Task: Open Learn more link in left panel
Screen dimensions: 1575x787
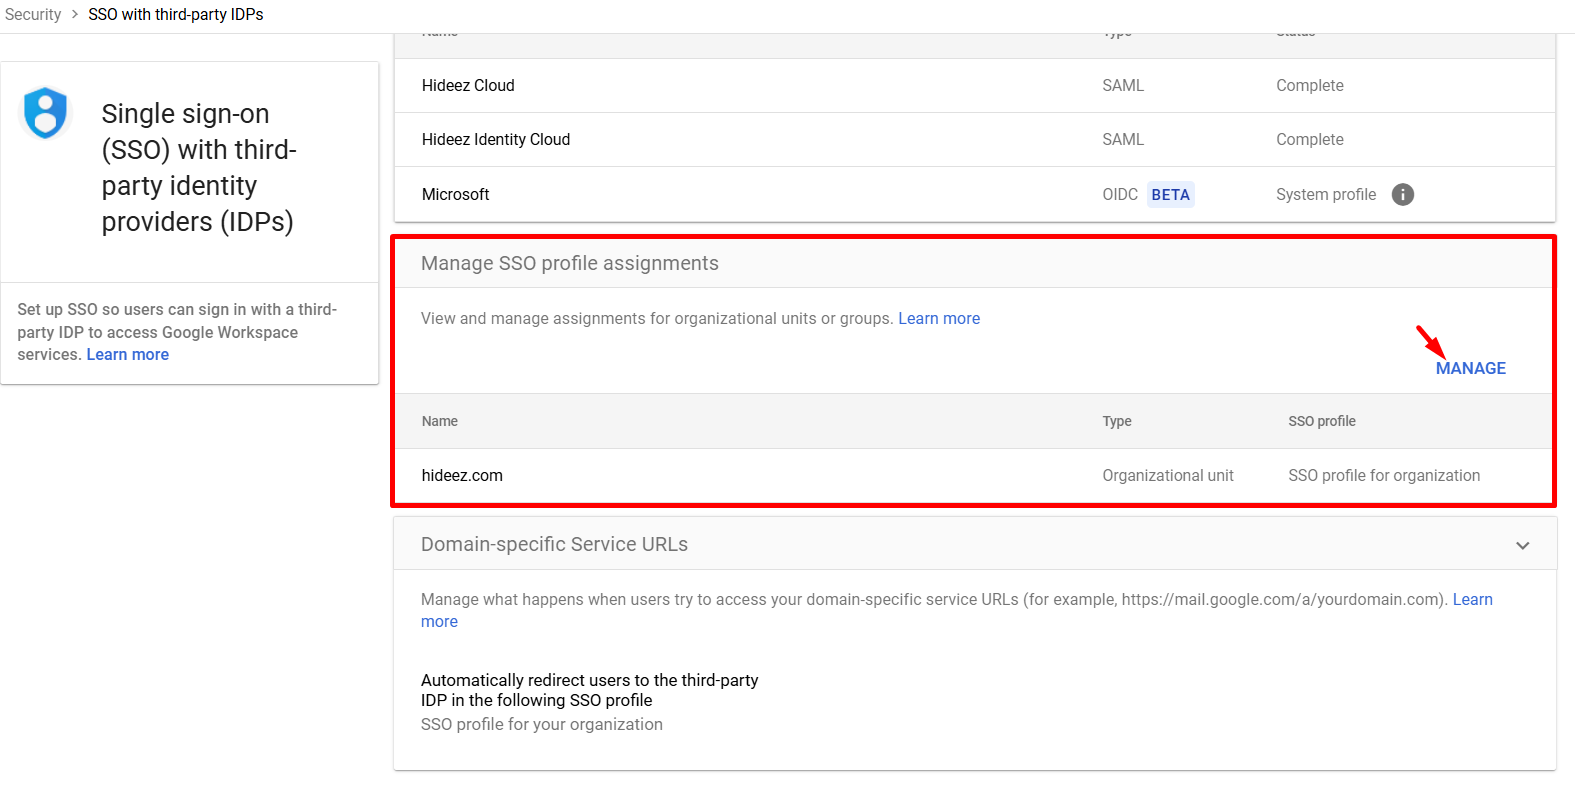Action: click(x=127, y=355)
